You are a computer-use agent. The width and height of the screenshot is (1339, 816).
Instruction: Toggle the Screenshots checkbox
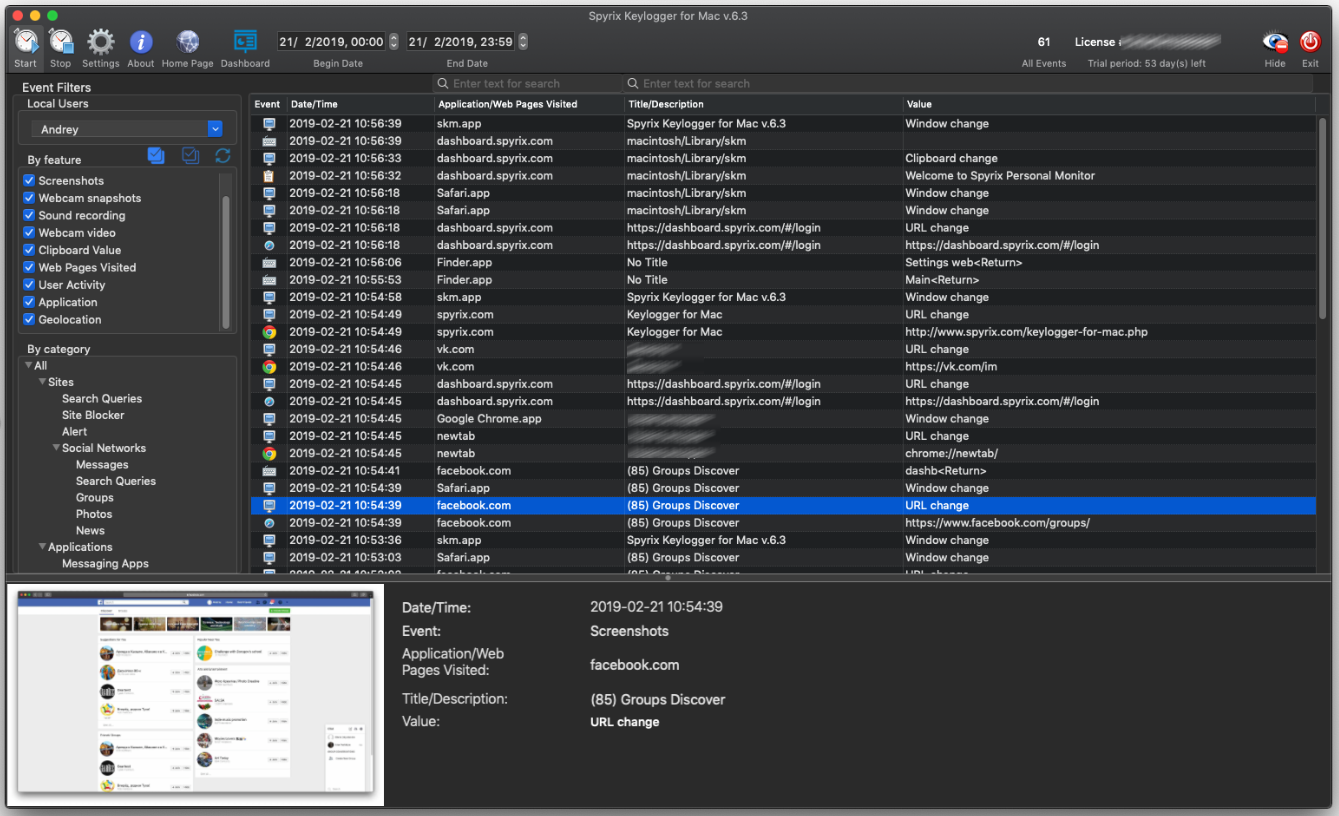(29, 181)
